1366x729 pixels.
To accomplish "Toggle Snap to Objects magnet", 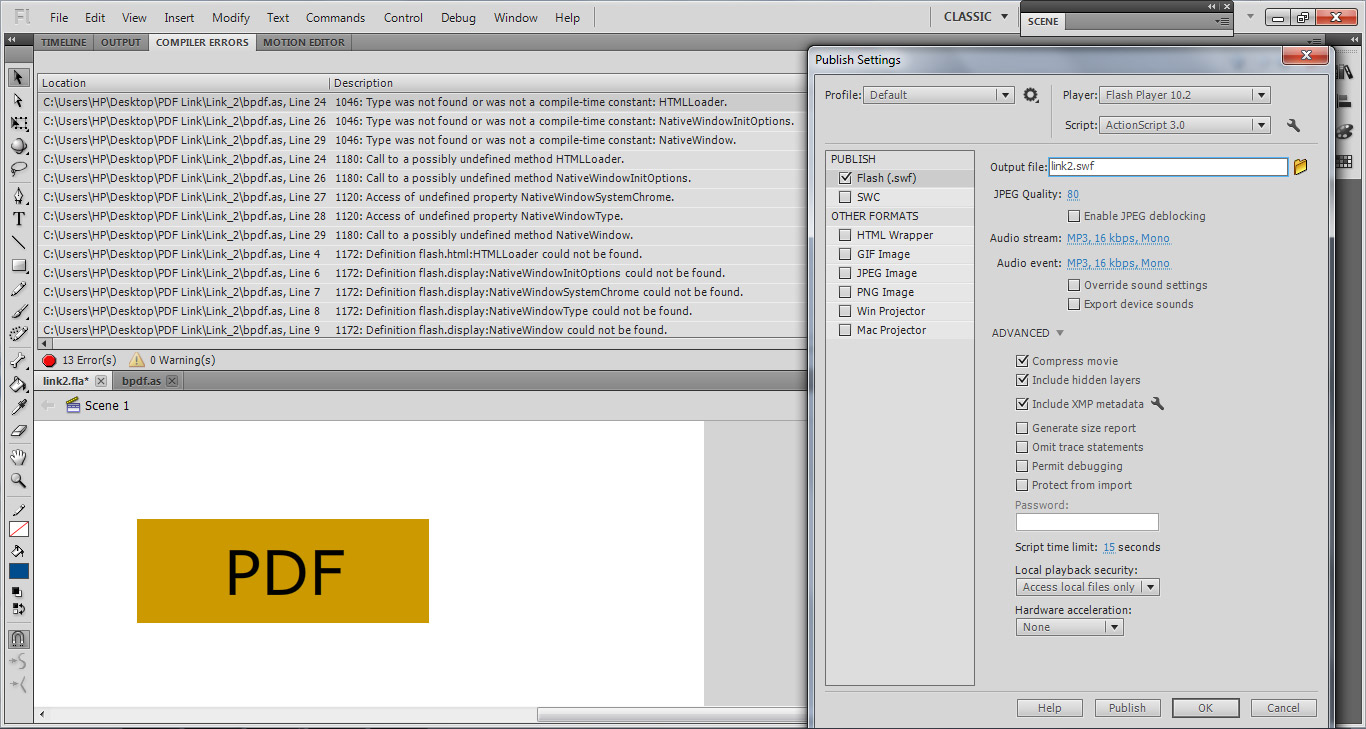I will tap(18, 639).
